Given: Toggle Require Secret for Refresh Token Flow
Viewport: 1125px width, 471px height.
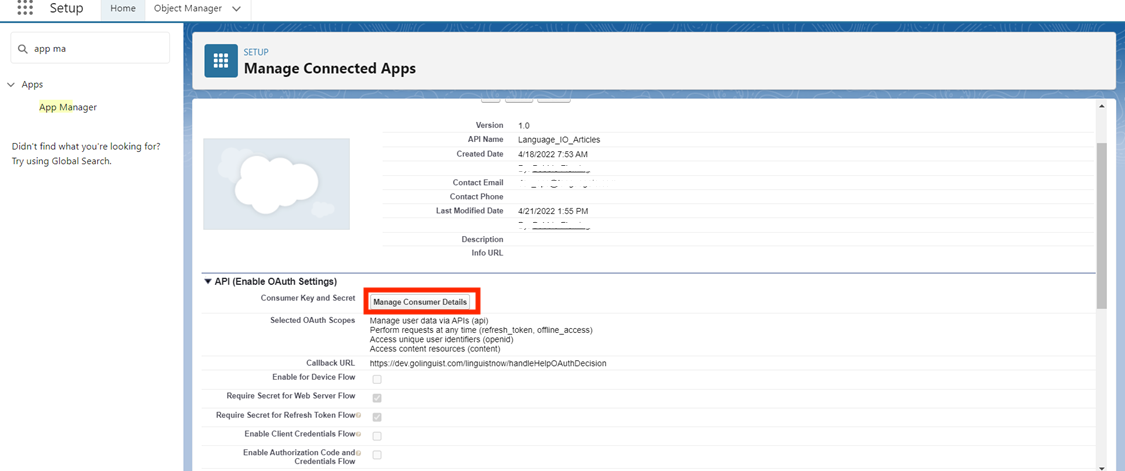Looking at the screenshot, I should (377, 416).
